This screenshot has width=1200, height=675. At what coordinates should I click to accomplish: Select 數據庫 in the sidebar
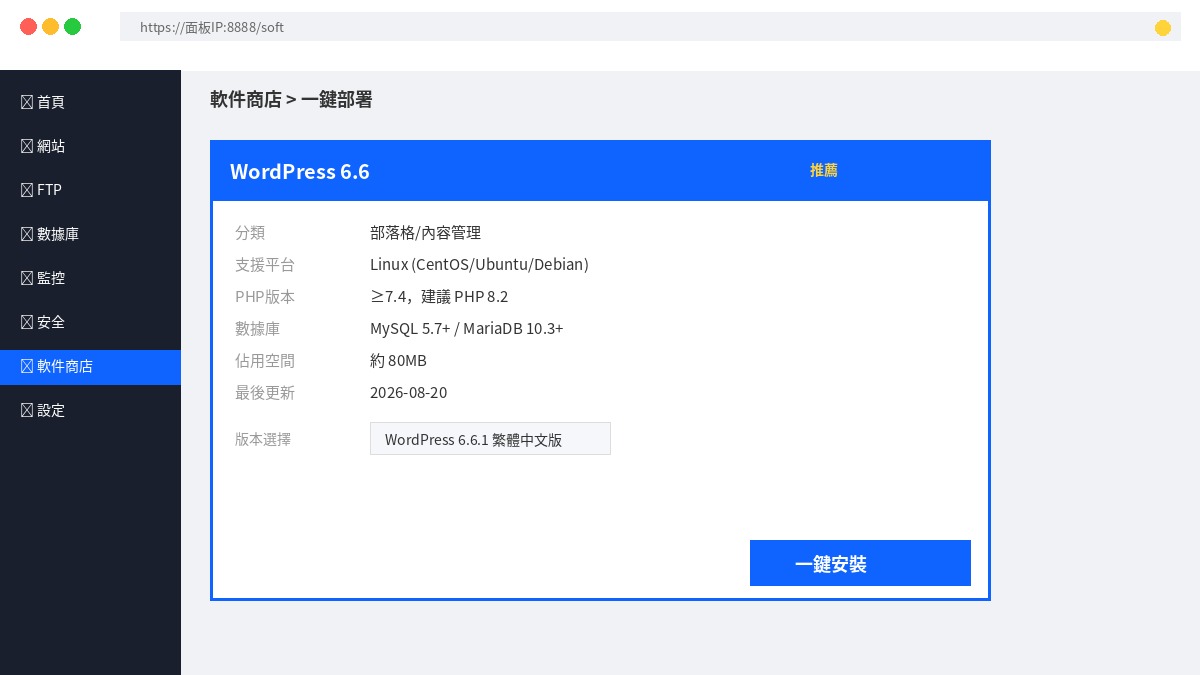[90, 234]
